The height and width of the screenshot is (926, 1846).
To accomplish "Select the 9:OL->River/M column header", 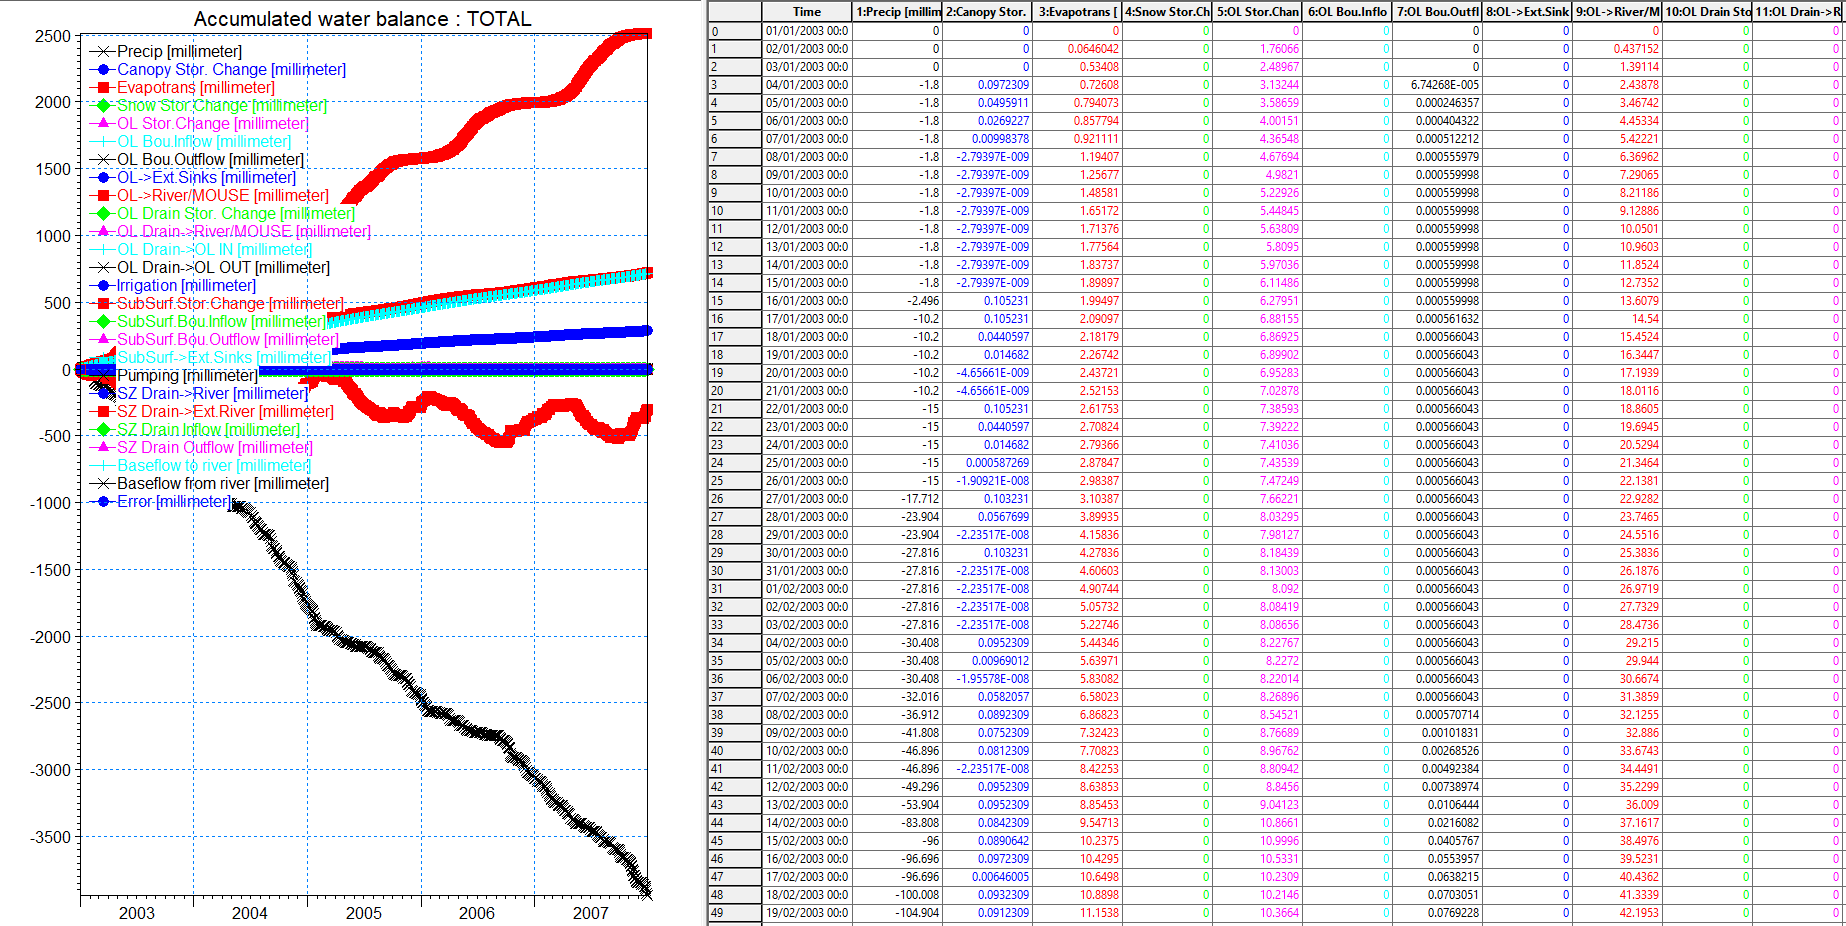I will coord(1617,12).
